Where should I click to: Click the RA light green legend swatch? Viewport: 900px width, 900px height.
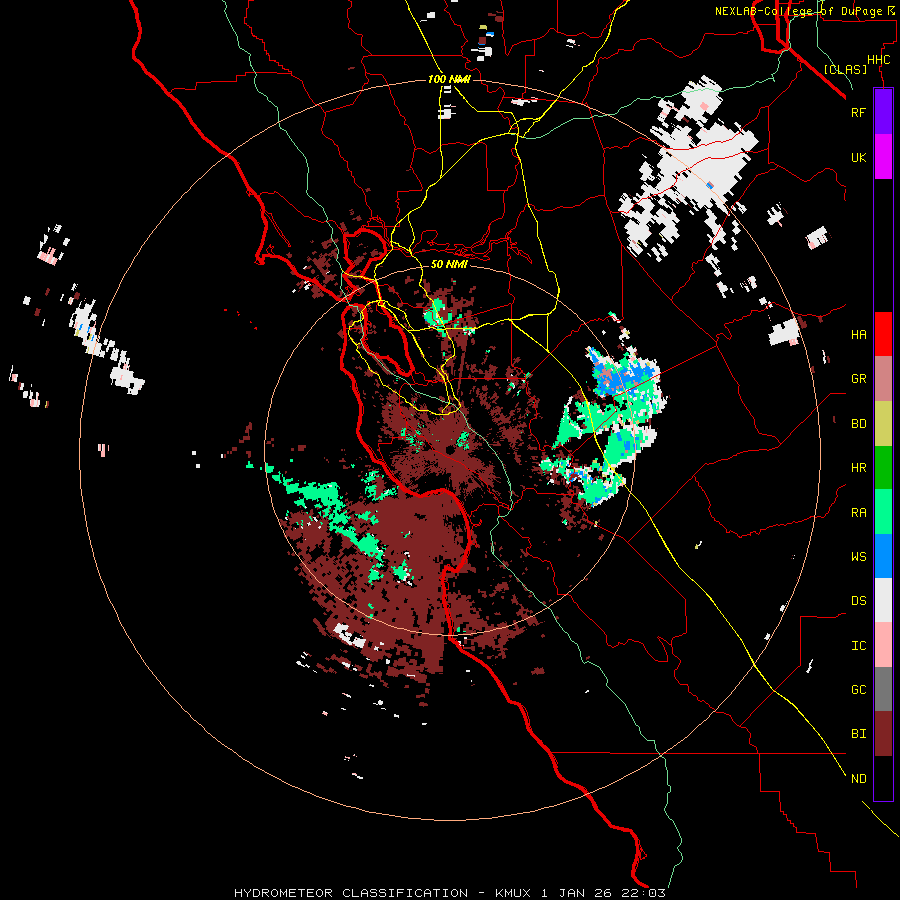click(883, 512)
